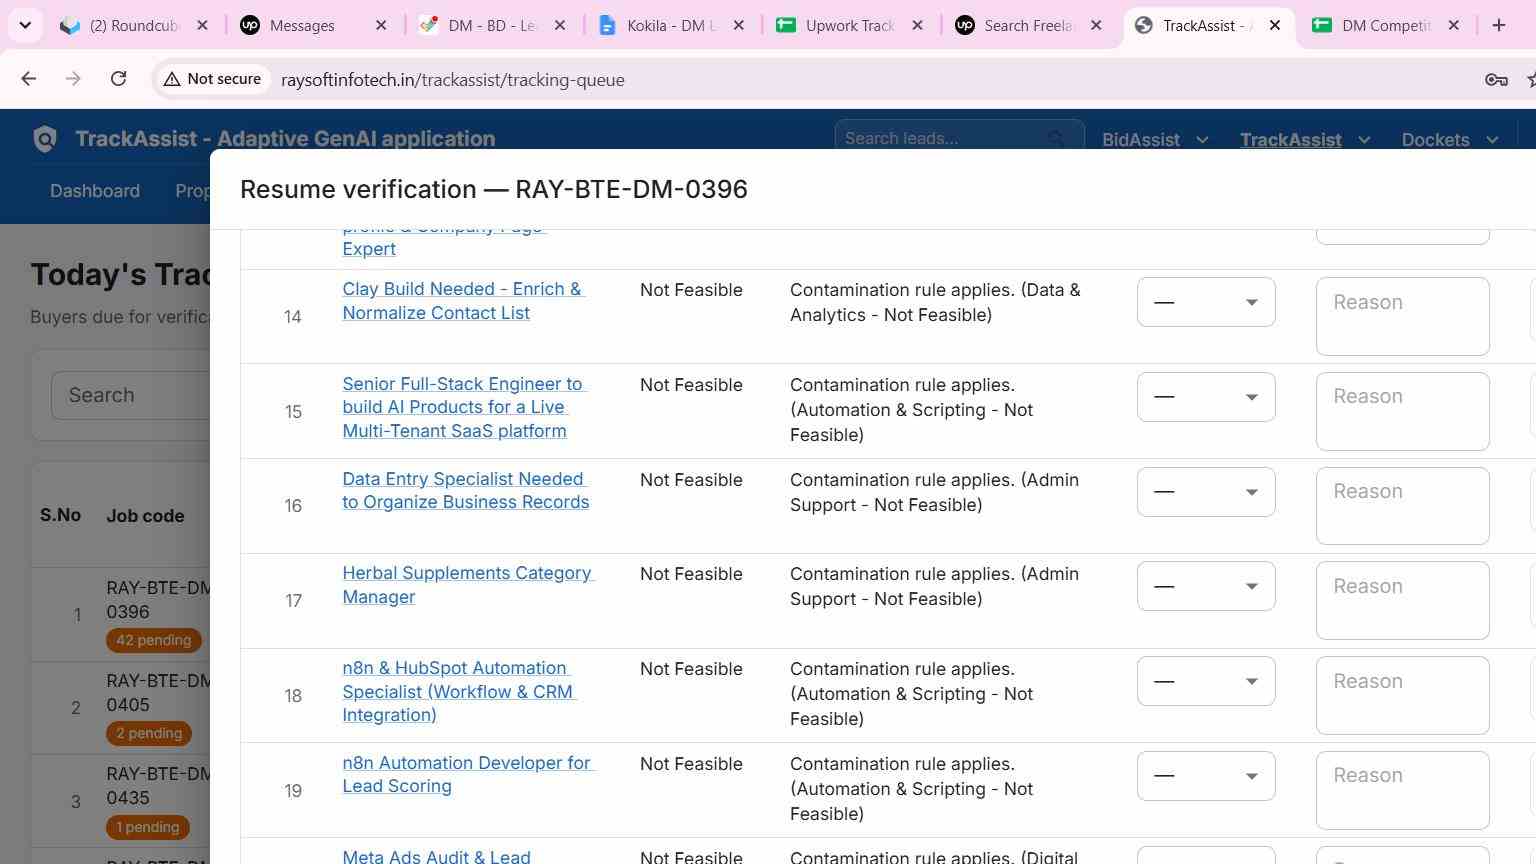Click the TrackAssist shield logo icon

pos(45,139)
